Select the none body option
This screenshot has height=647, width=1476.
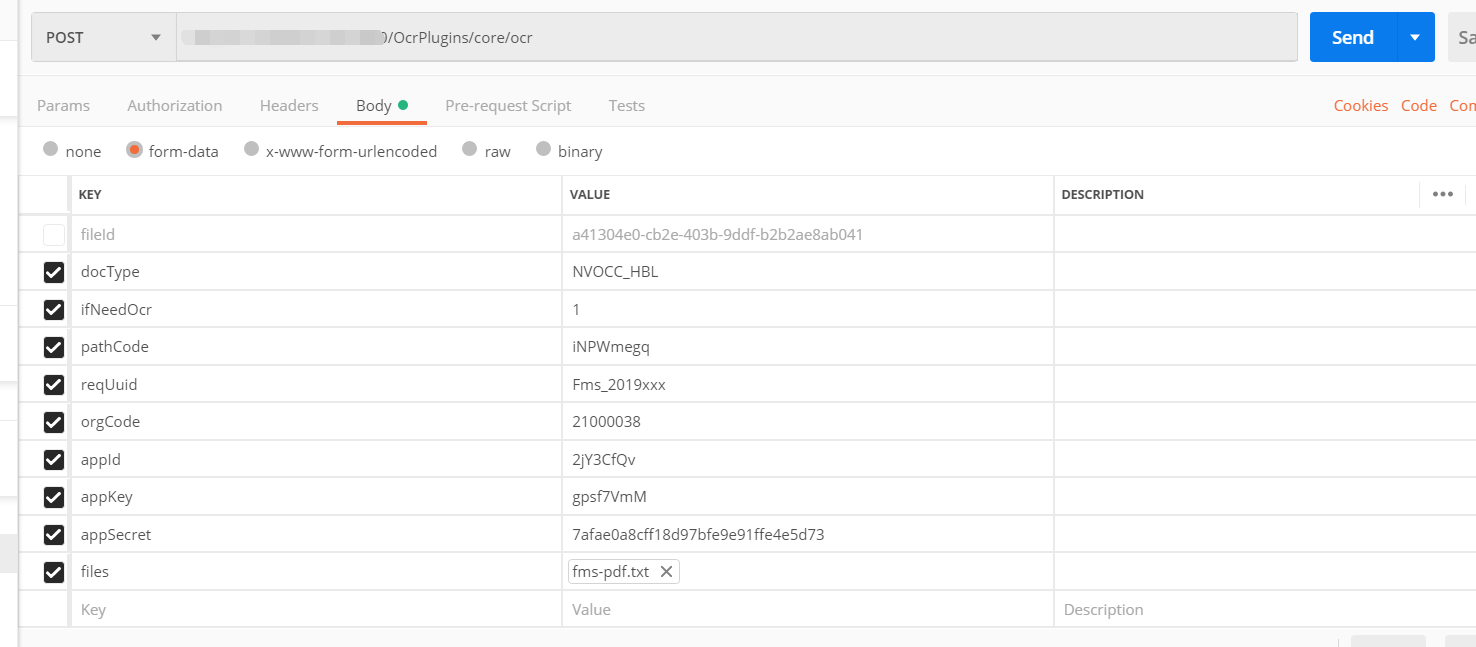[51, 150]
